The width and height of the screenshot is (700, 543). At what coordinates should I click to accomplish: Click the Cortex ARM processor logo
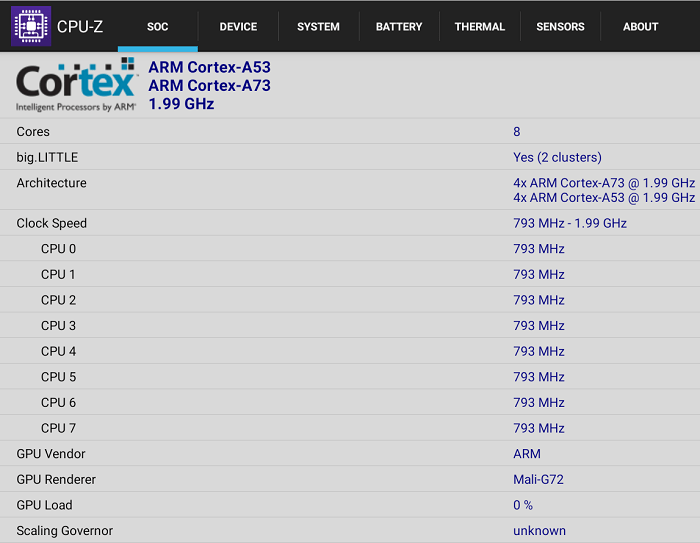[76, 85]
